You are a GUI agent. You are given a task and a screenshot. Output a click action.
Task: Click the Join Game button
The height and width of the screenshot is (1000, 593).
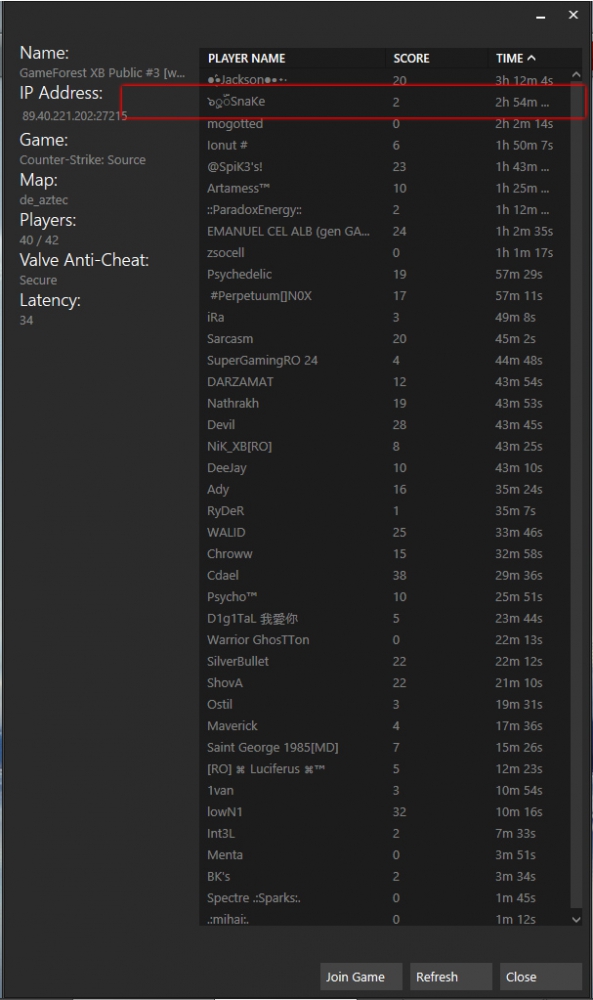(x=360, y=976)
